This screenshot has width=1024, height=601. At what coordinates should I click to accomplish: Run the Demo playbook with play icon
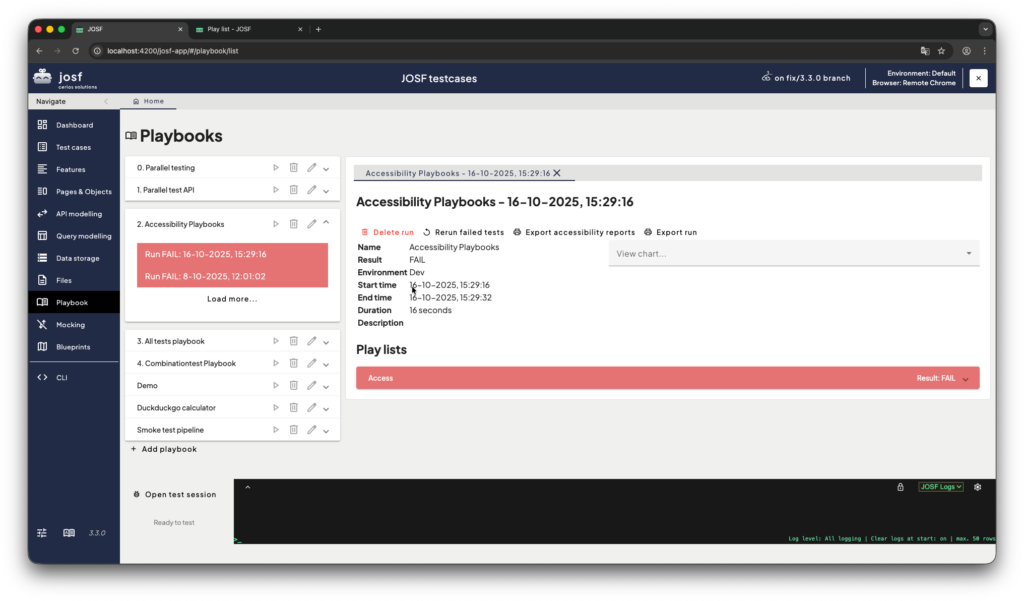pyautogui.click(x=276, y=385)
